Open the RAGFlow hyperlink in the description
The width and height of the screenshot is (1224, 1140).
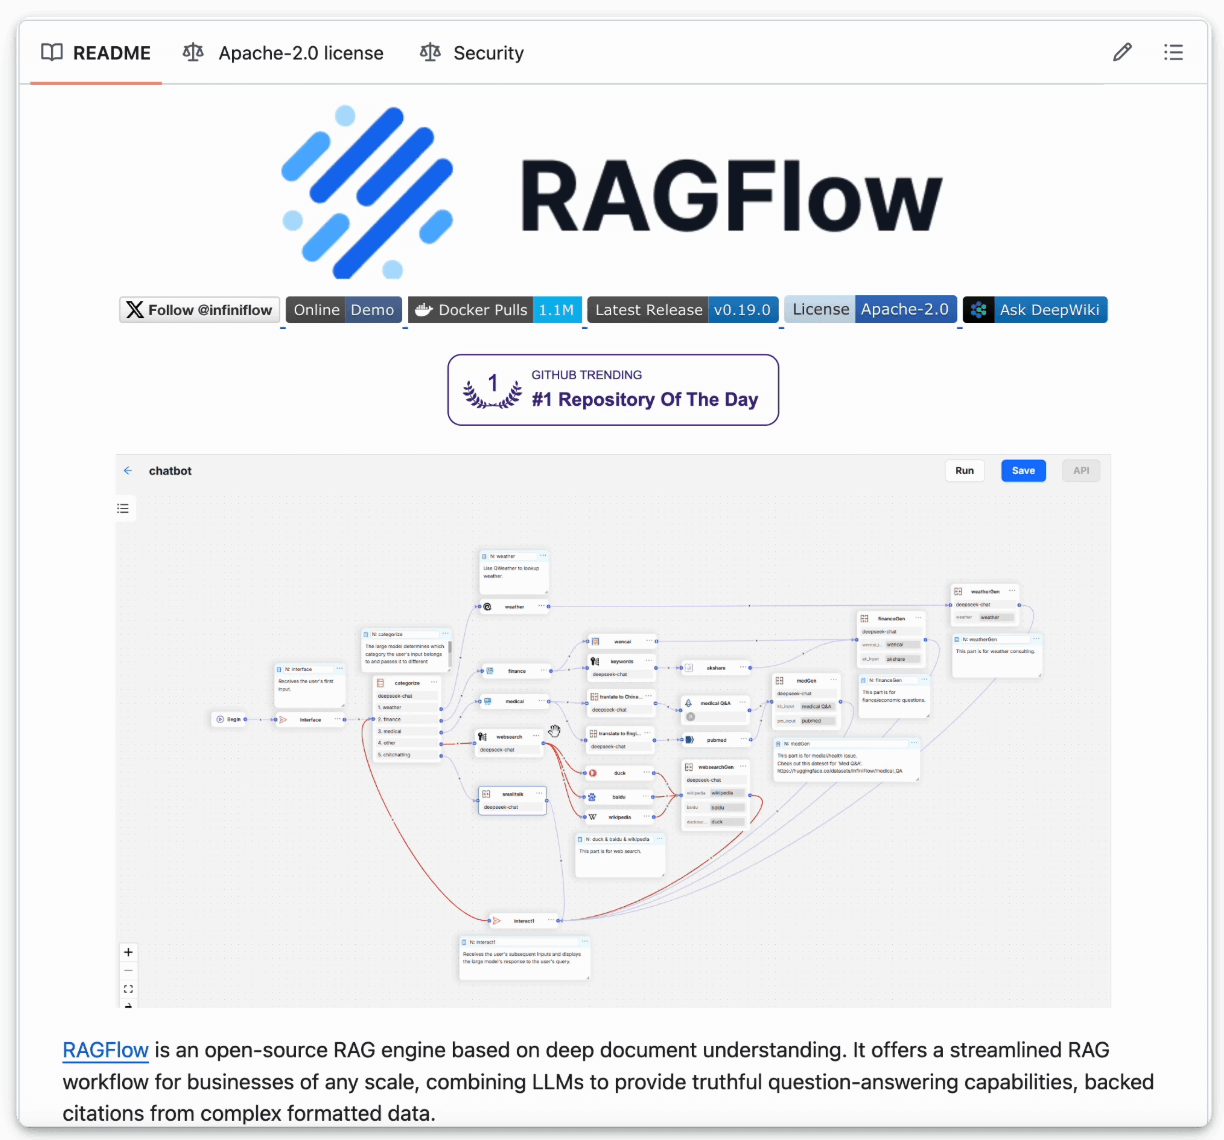coord(105,1050)
